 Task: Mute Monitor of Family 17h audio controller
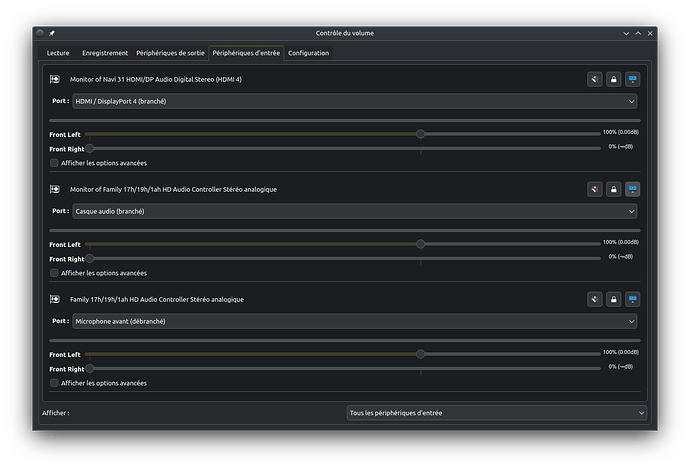pos(594,189)
